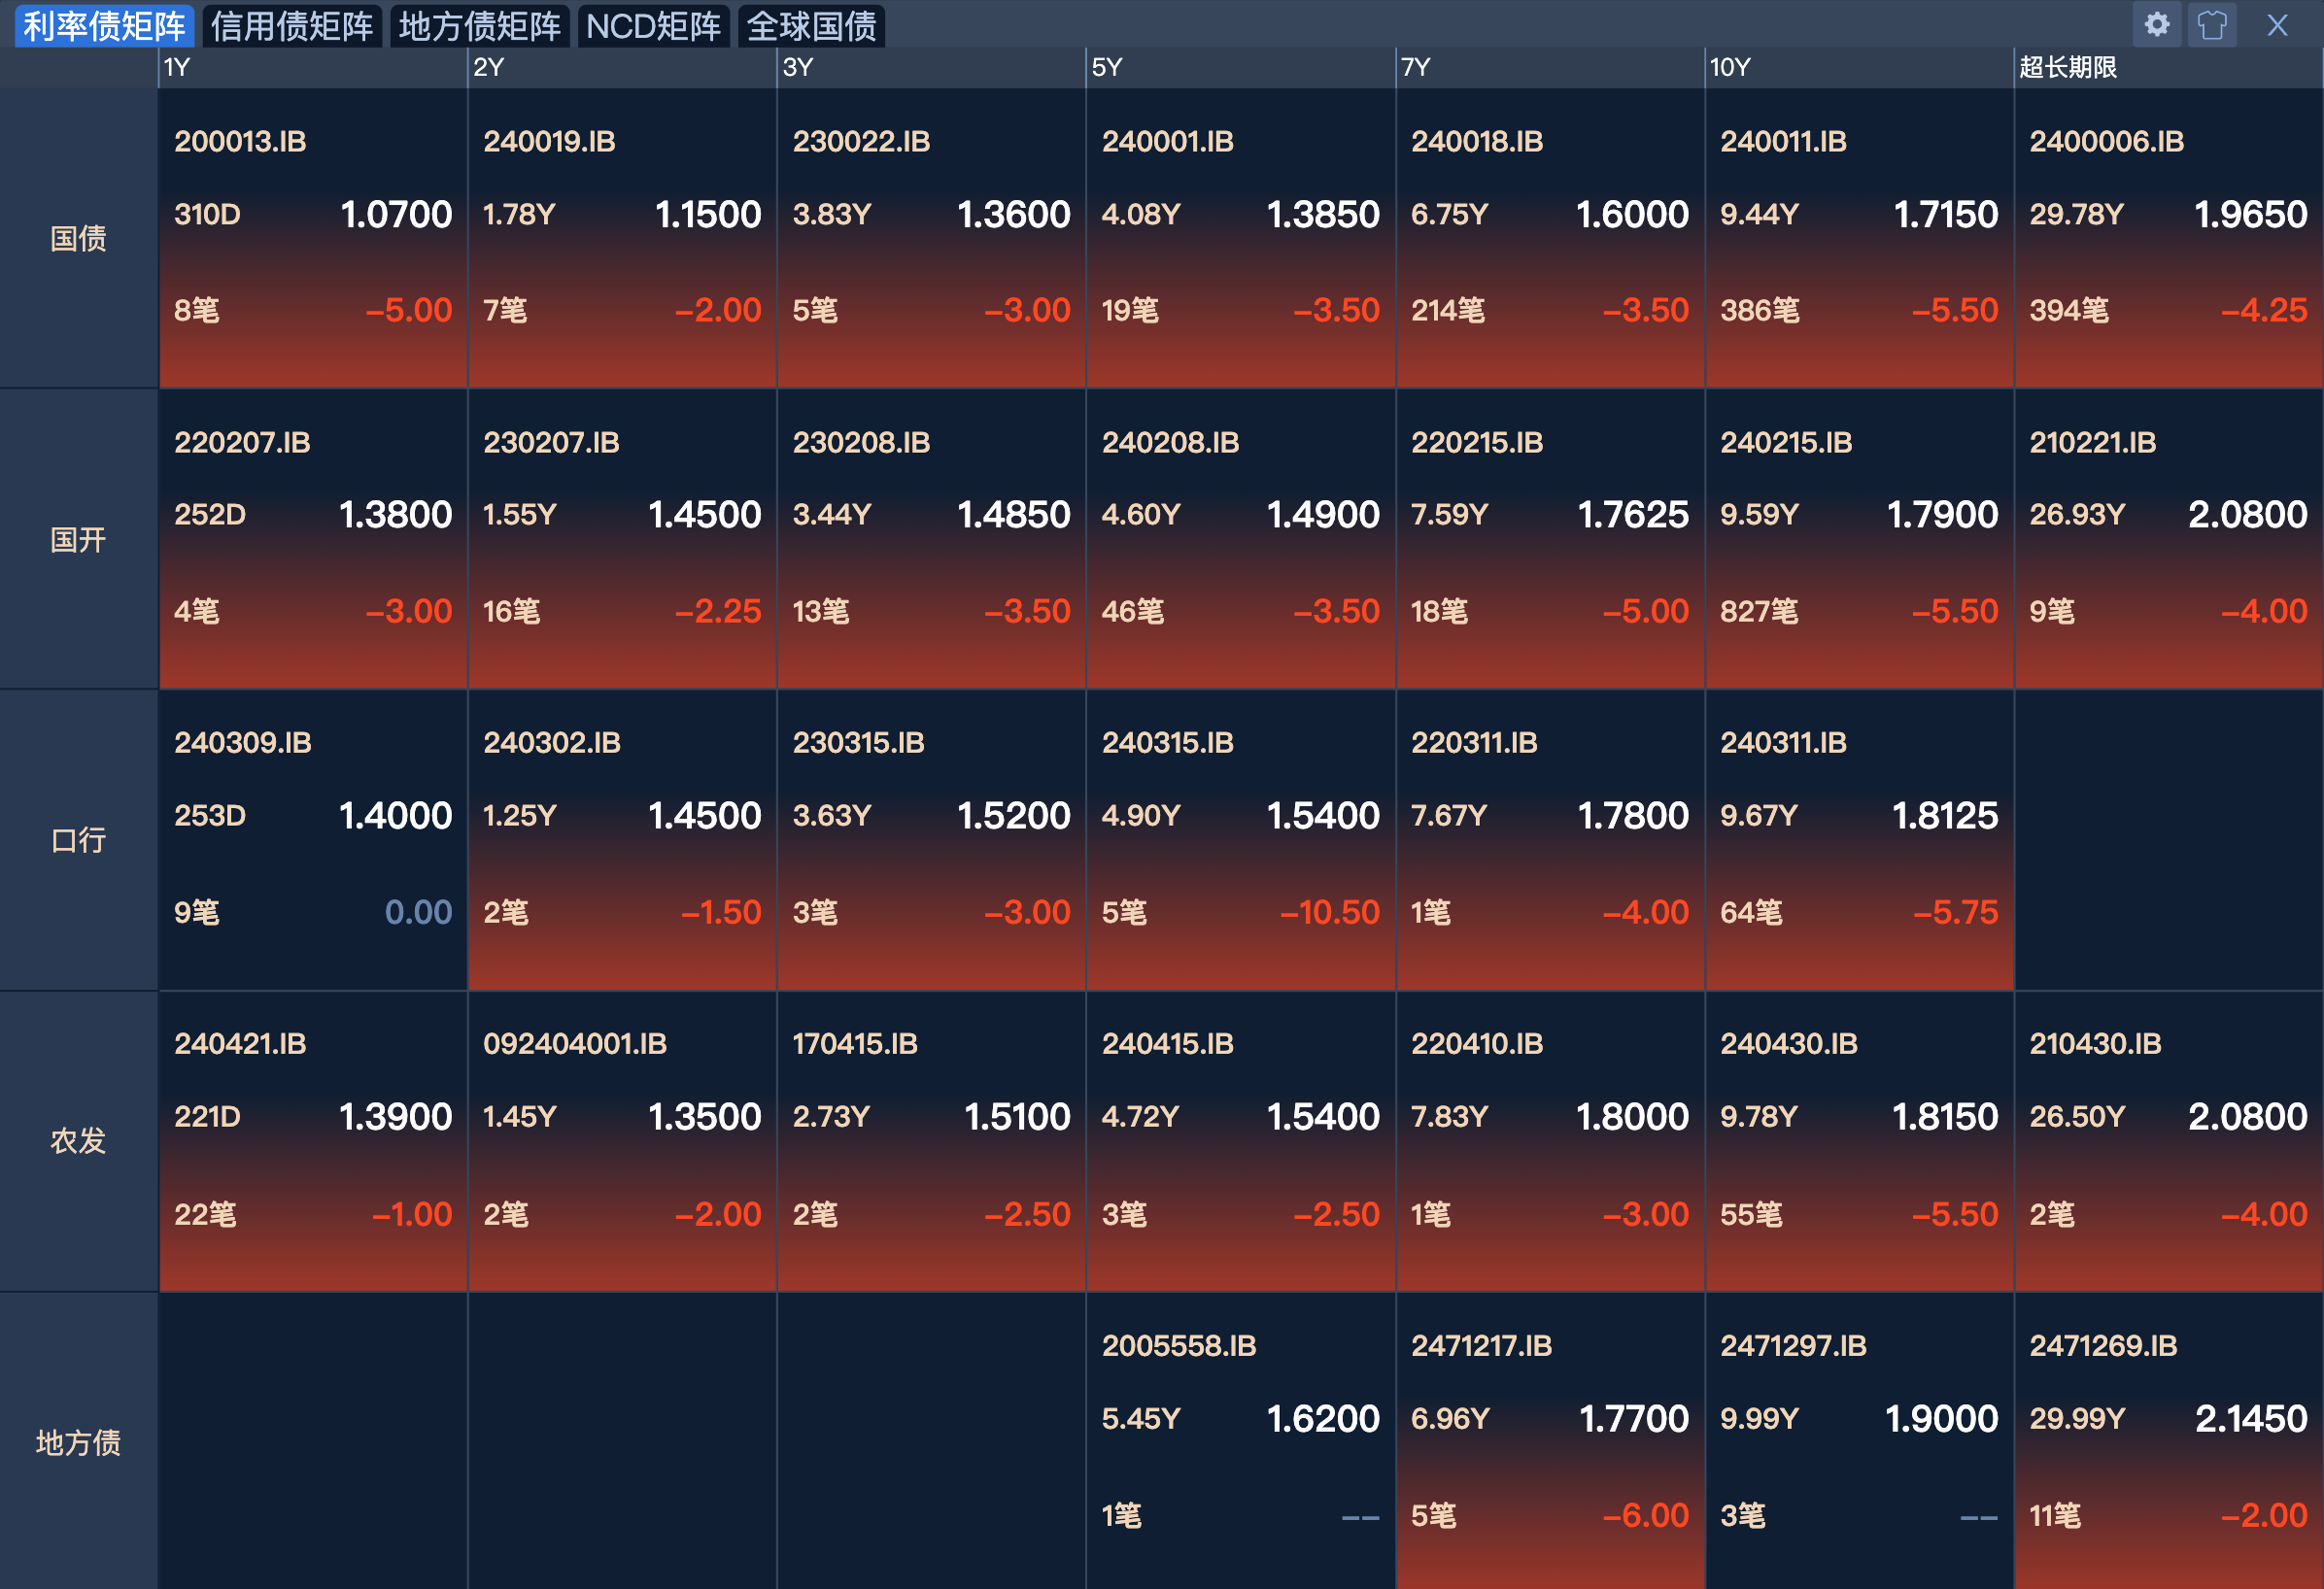Click the 超长期限 column header

(x=2067, y=67)
